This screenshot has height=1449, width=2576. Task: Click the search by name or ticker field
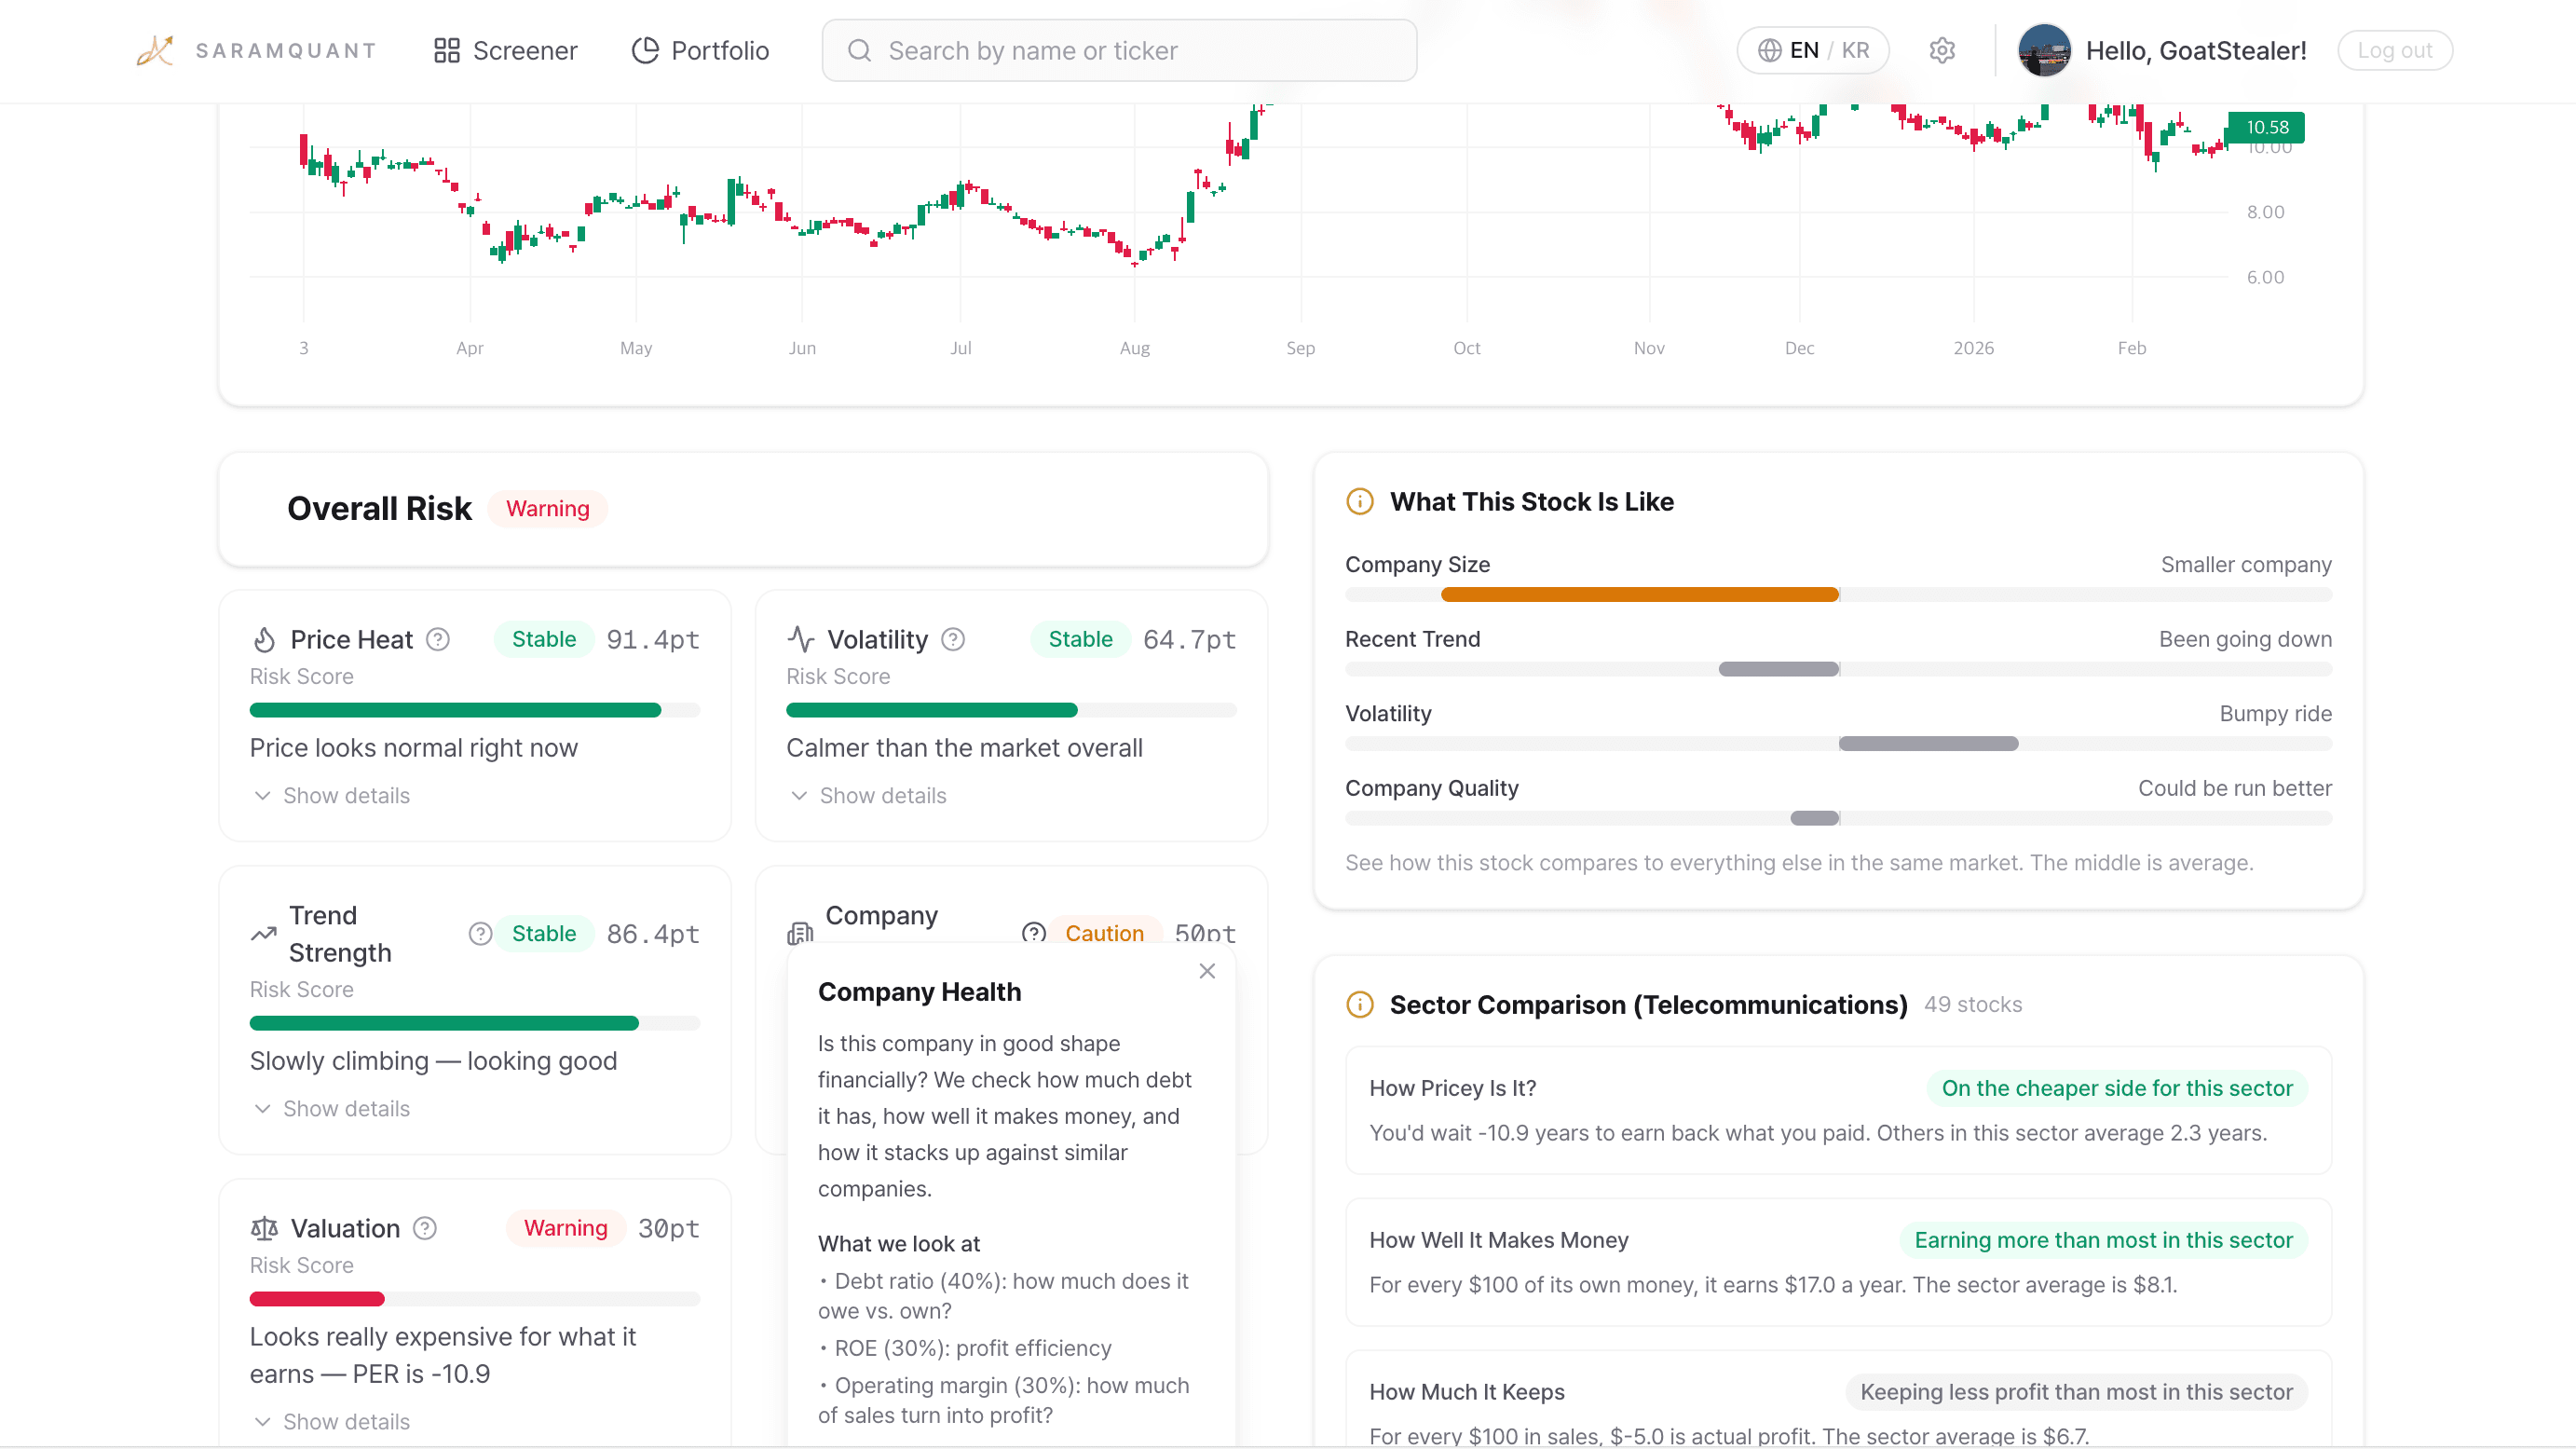(x=1119, y=50)
